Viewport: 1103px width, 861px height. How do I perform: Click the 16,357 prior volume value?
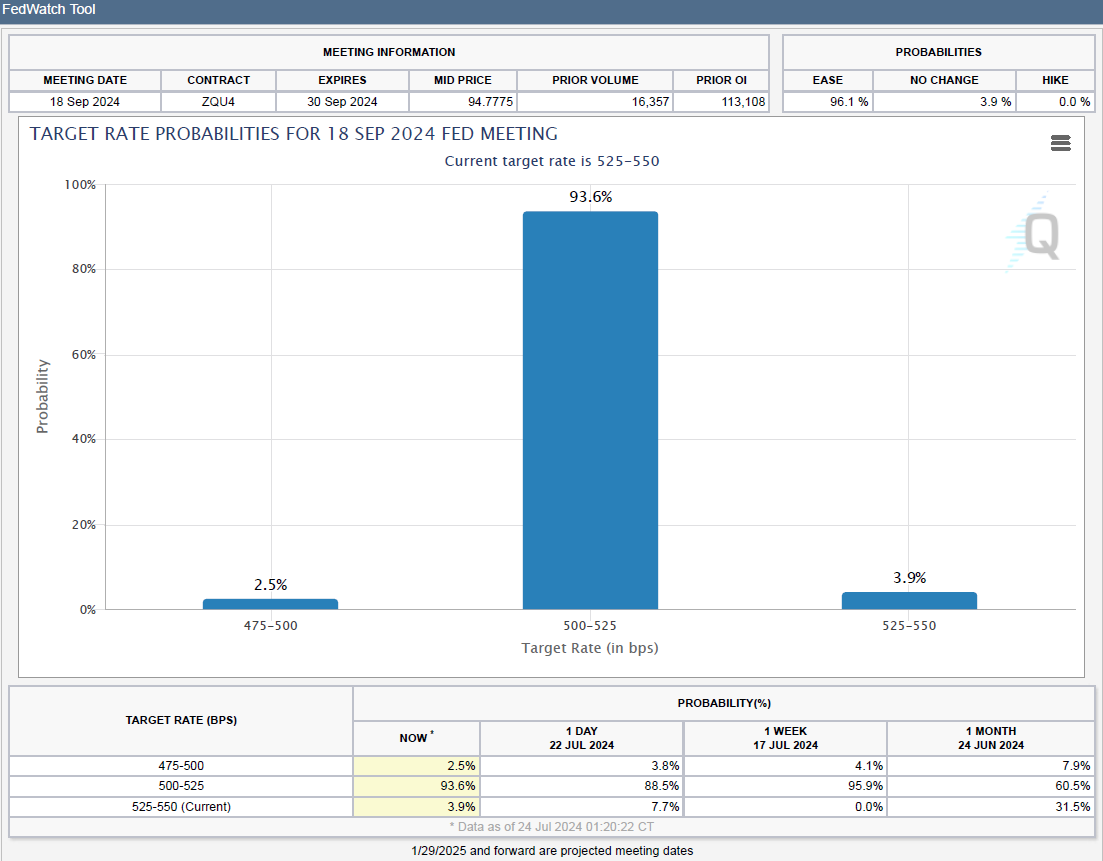click(650, 102)
